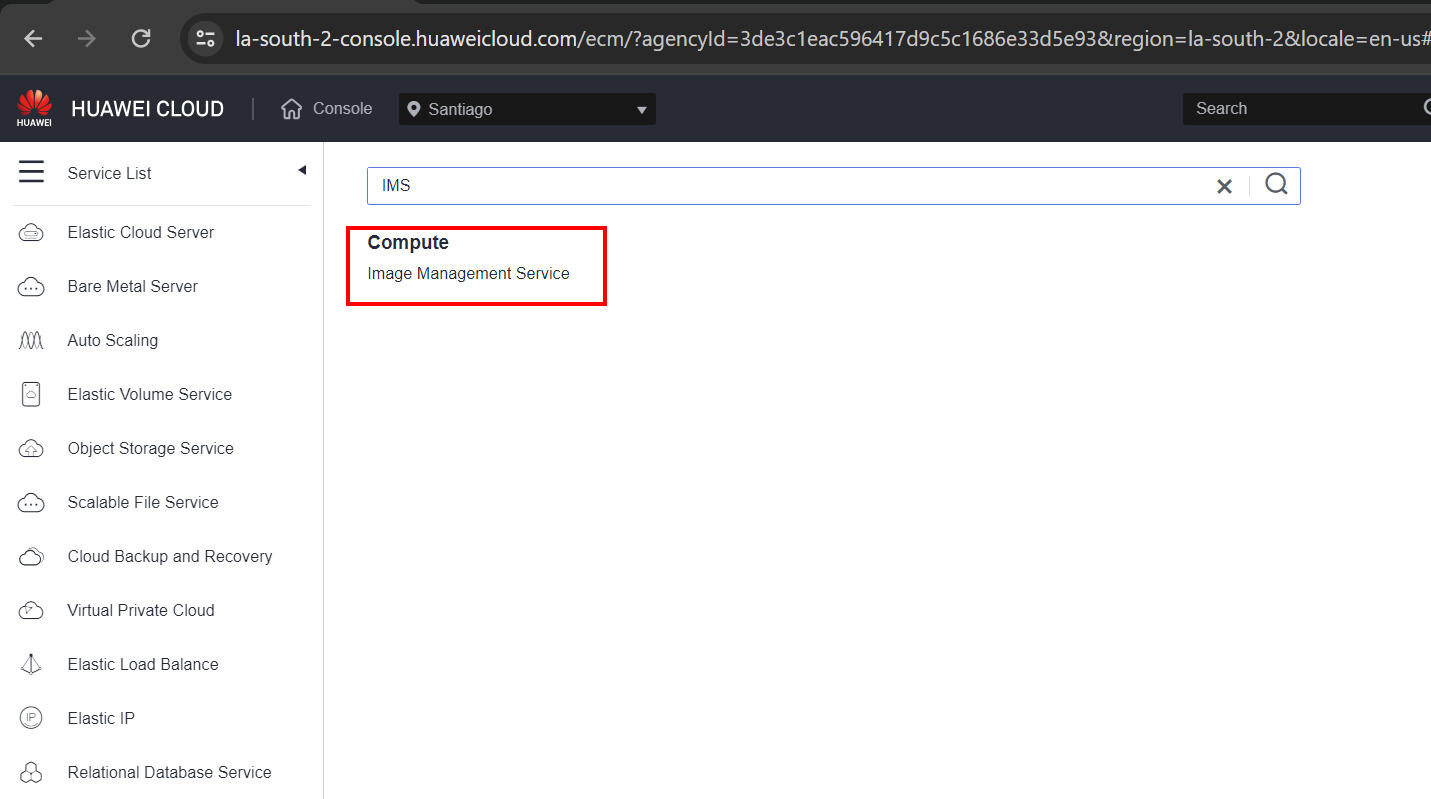The width and height of the screenshot is (1431, 799).
Task: Click the top Search input field
Action: tap(1300, 109)
